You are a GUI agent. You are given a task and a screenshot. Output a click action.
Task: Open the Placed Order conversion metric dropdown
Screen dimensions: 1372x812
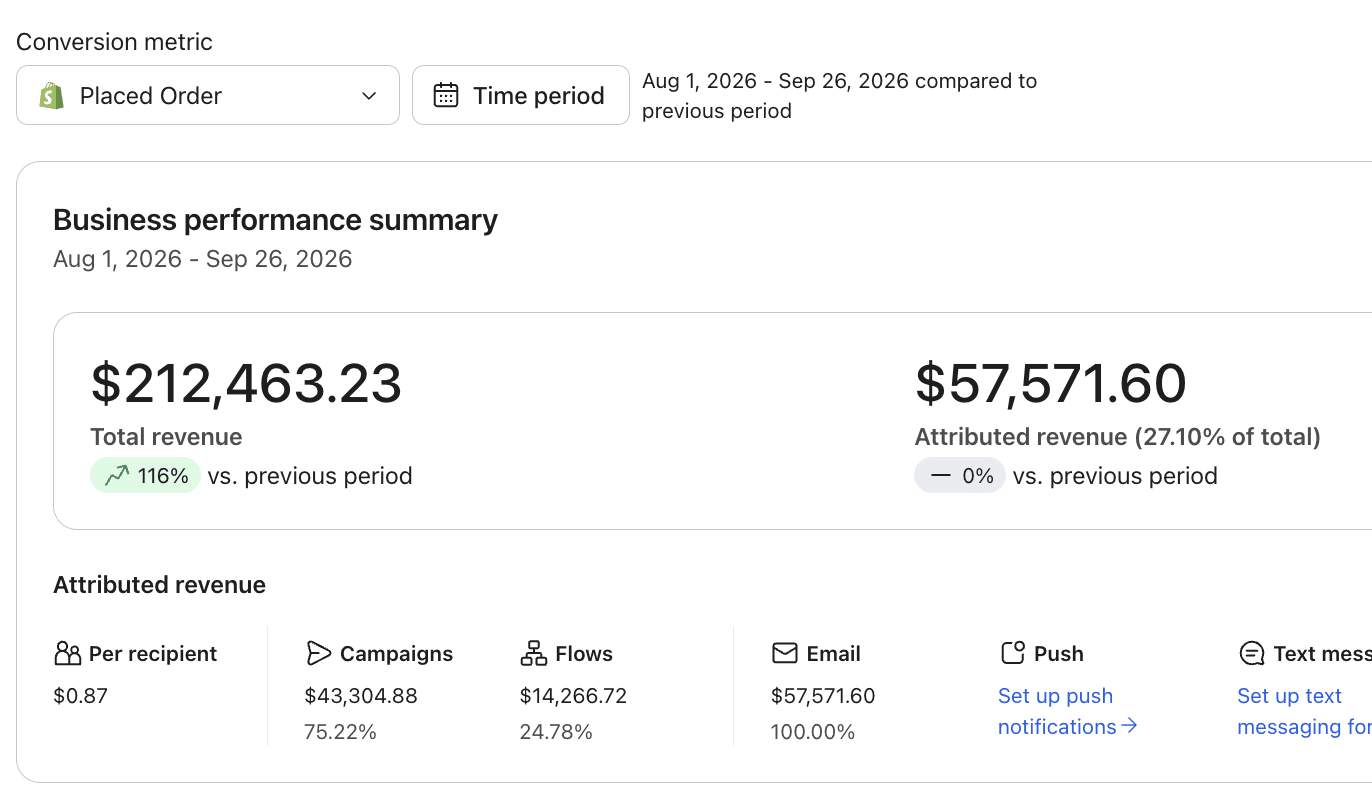[x=208, y=95]
